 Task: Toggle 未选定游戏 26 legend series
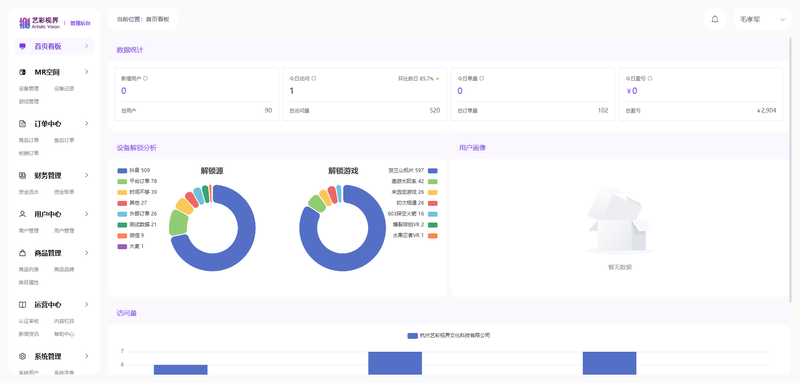414,192
